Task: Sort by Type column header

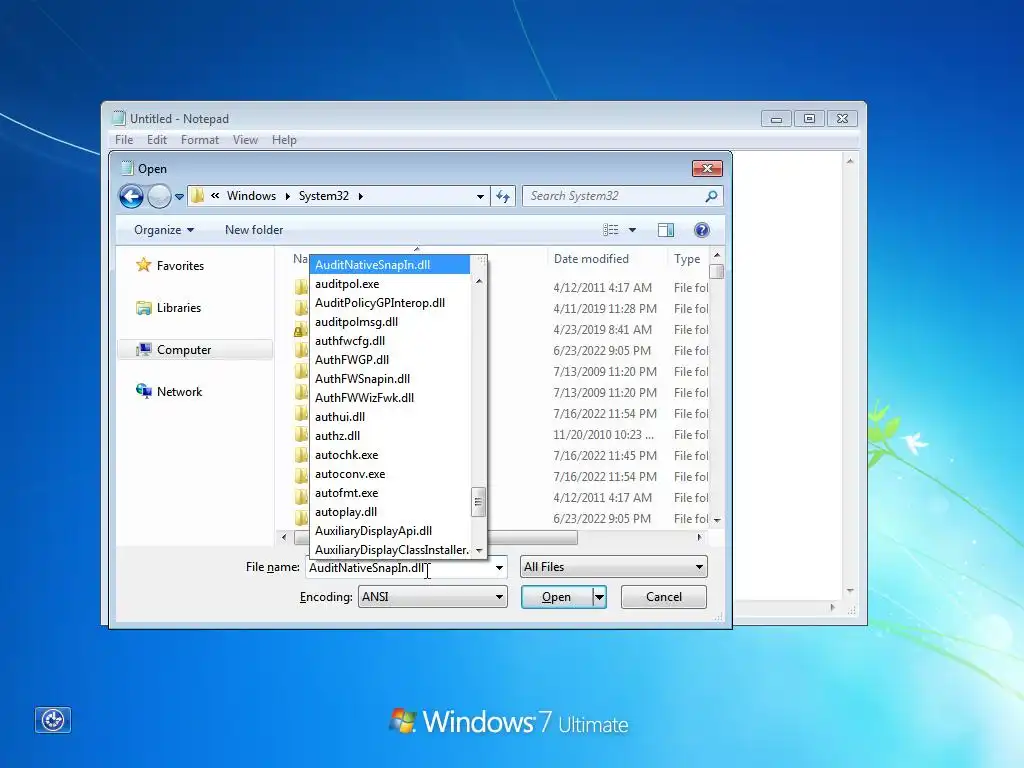Action: [x=687, y=259]
